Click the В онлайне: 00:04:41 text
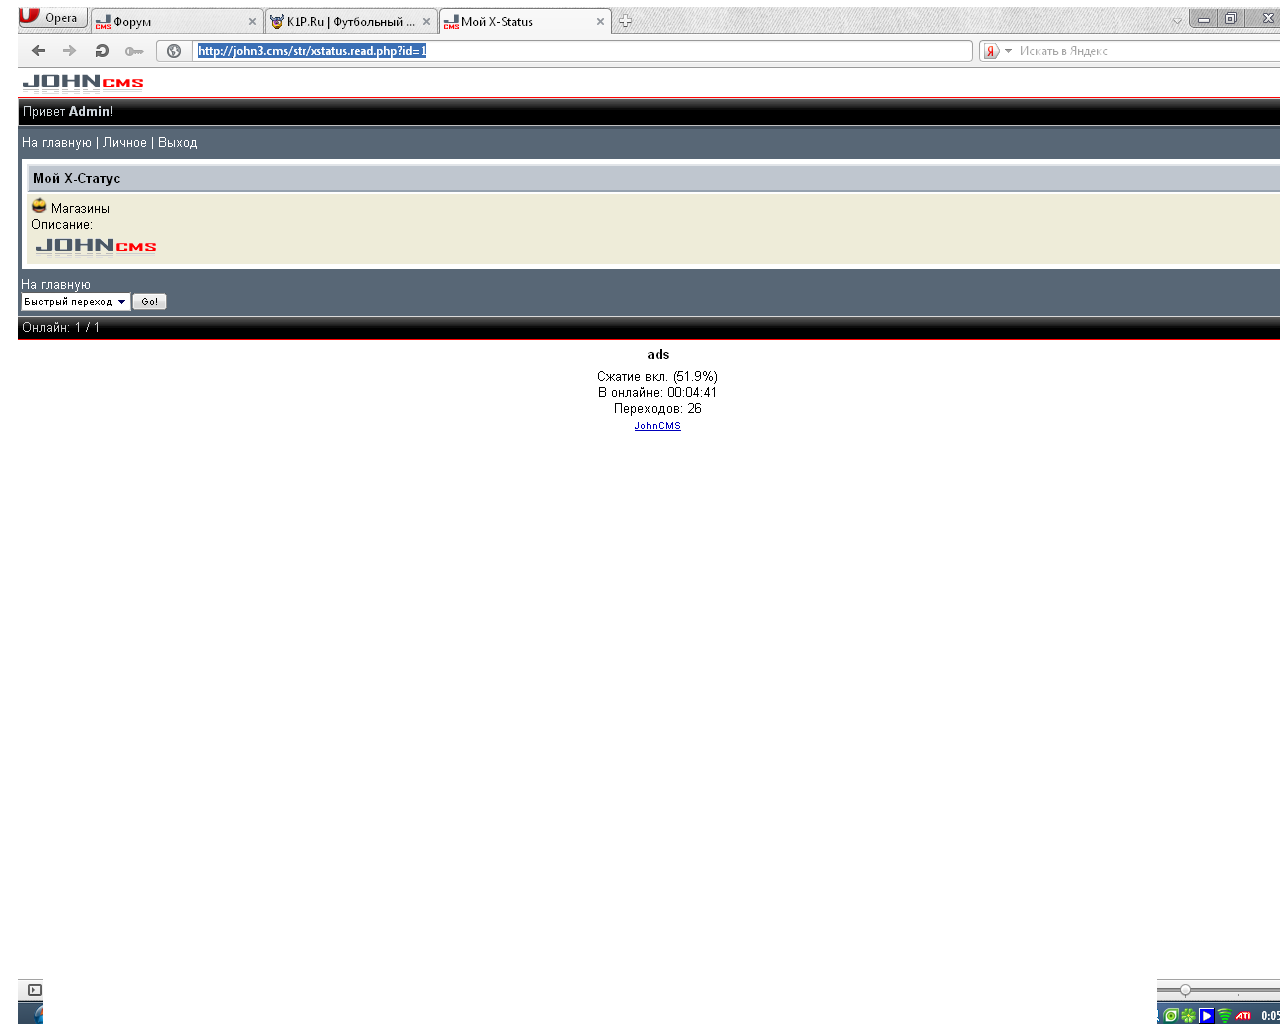 (657, 393)
